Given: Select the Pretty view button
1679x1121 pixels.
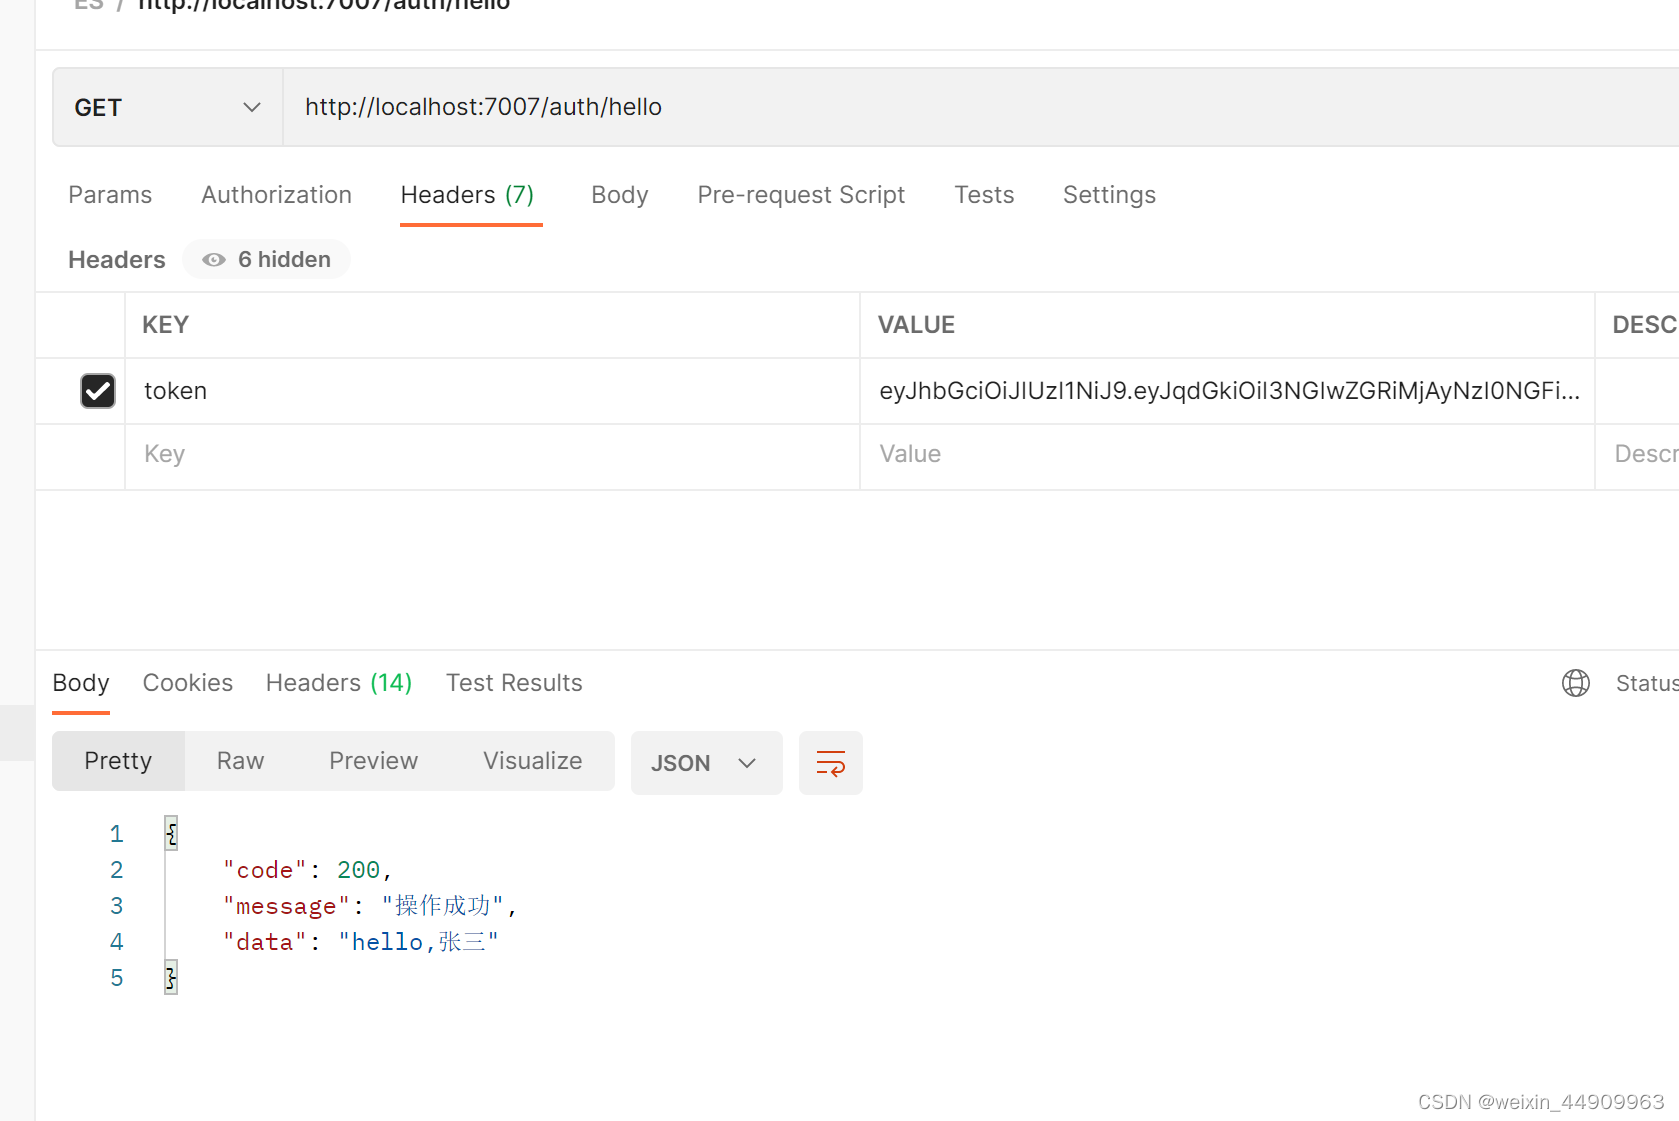Looking at the screenshot, I should pyautogui.click(x=118, y=761).
